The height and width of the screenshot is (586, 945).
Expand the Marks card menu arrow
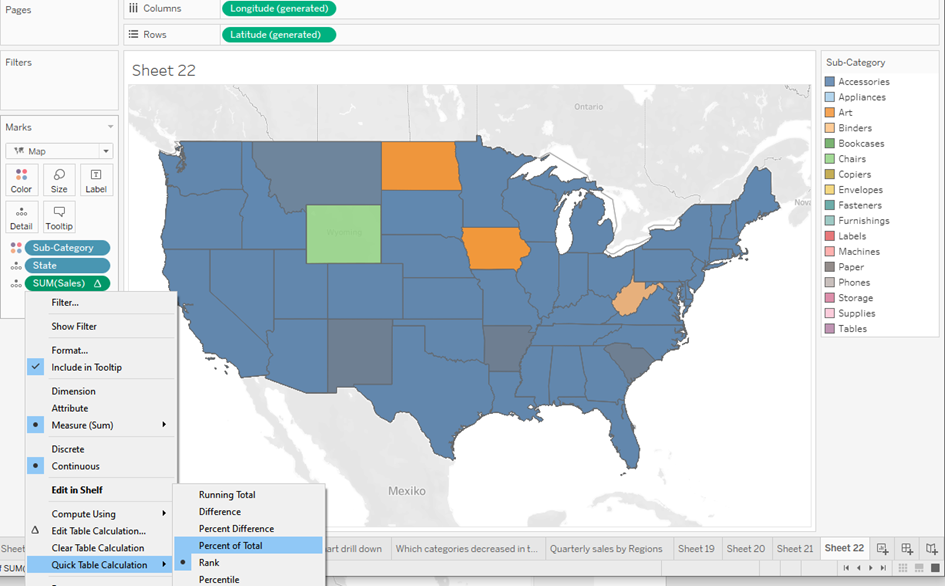coord(110,127)
